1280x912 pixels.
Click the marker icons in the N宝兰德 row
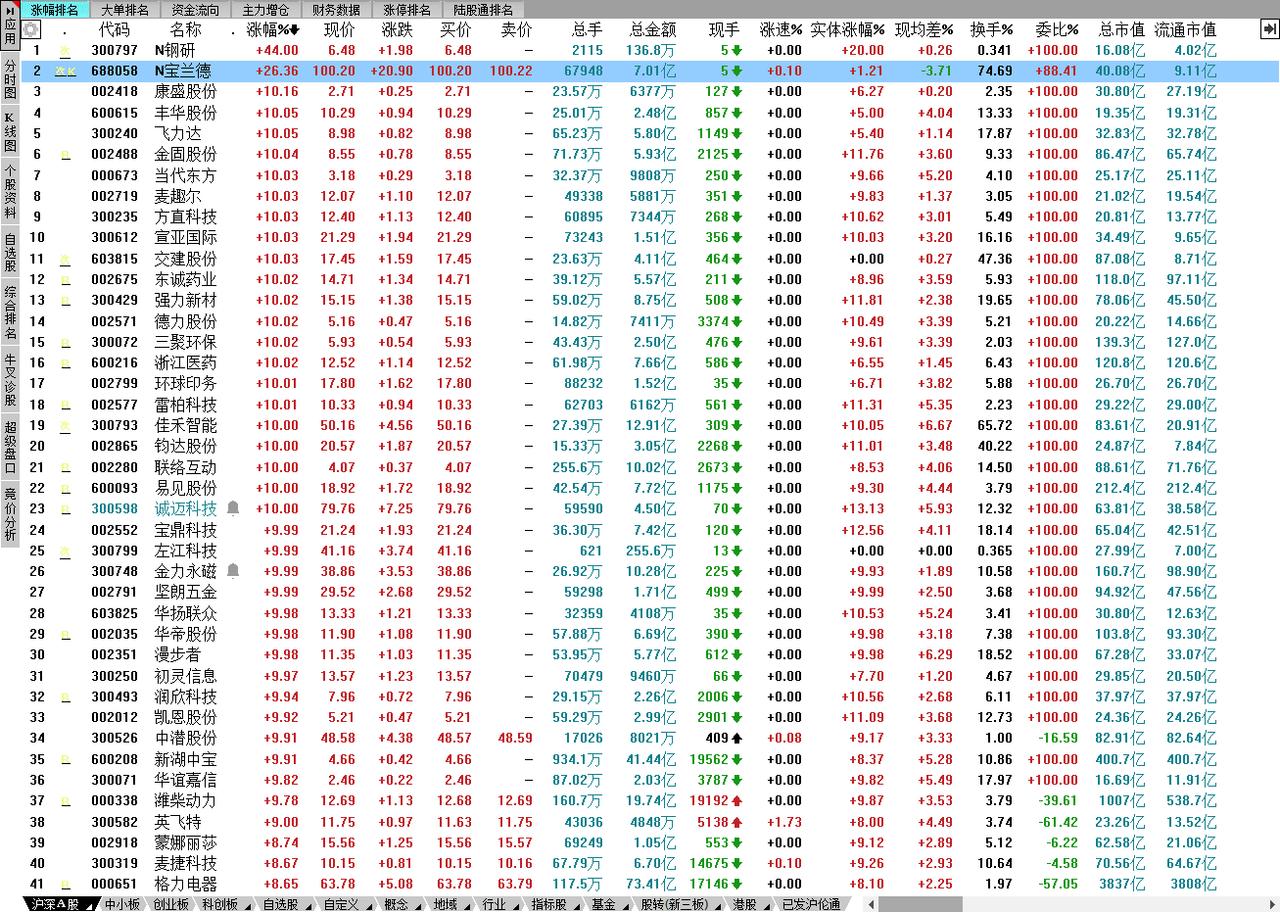(65, 71)
